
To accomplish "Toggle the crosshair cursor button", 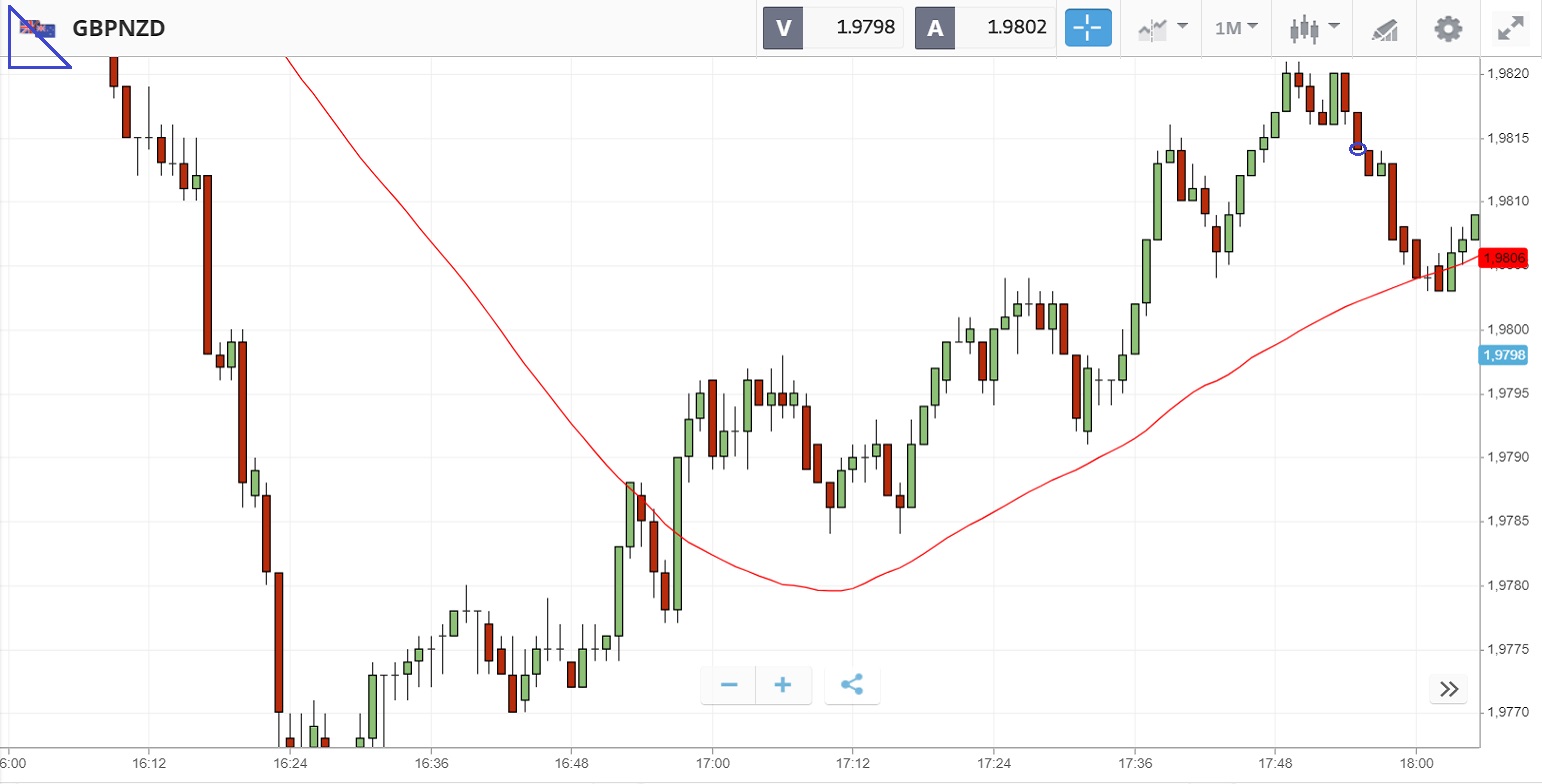I will point(1087,28).
